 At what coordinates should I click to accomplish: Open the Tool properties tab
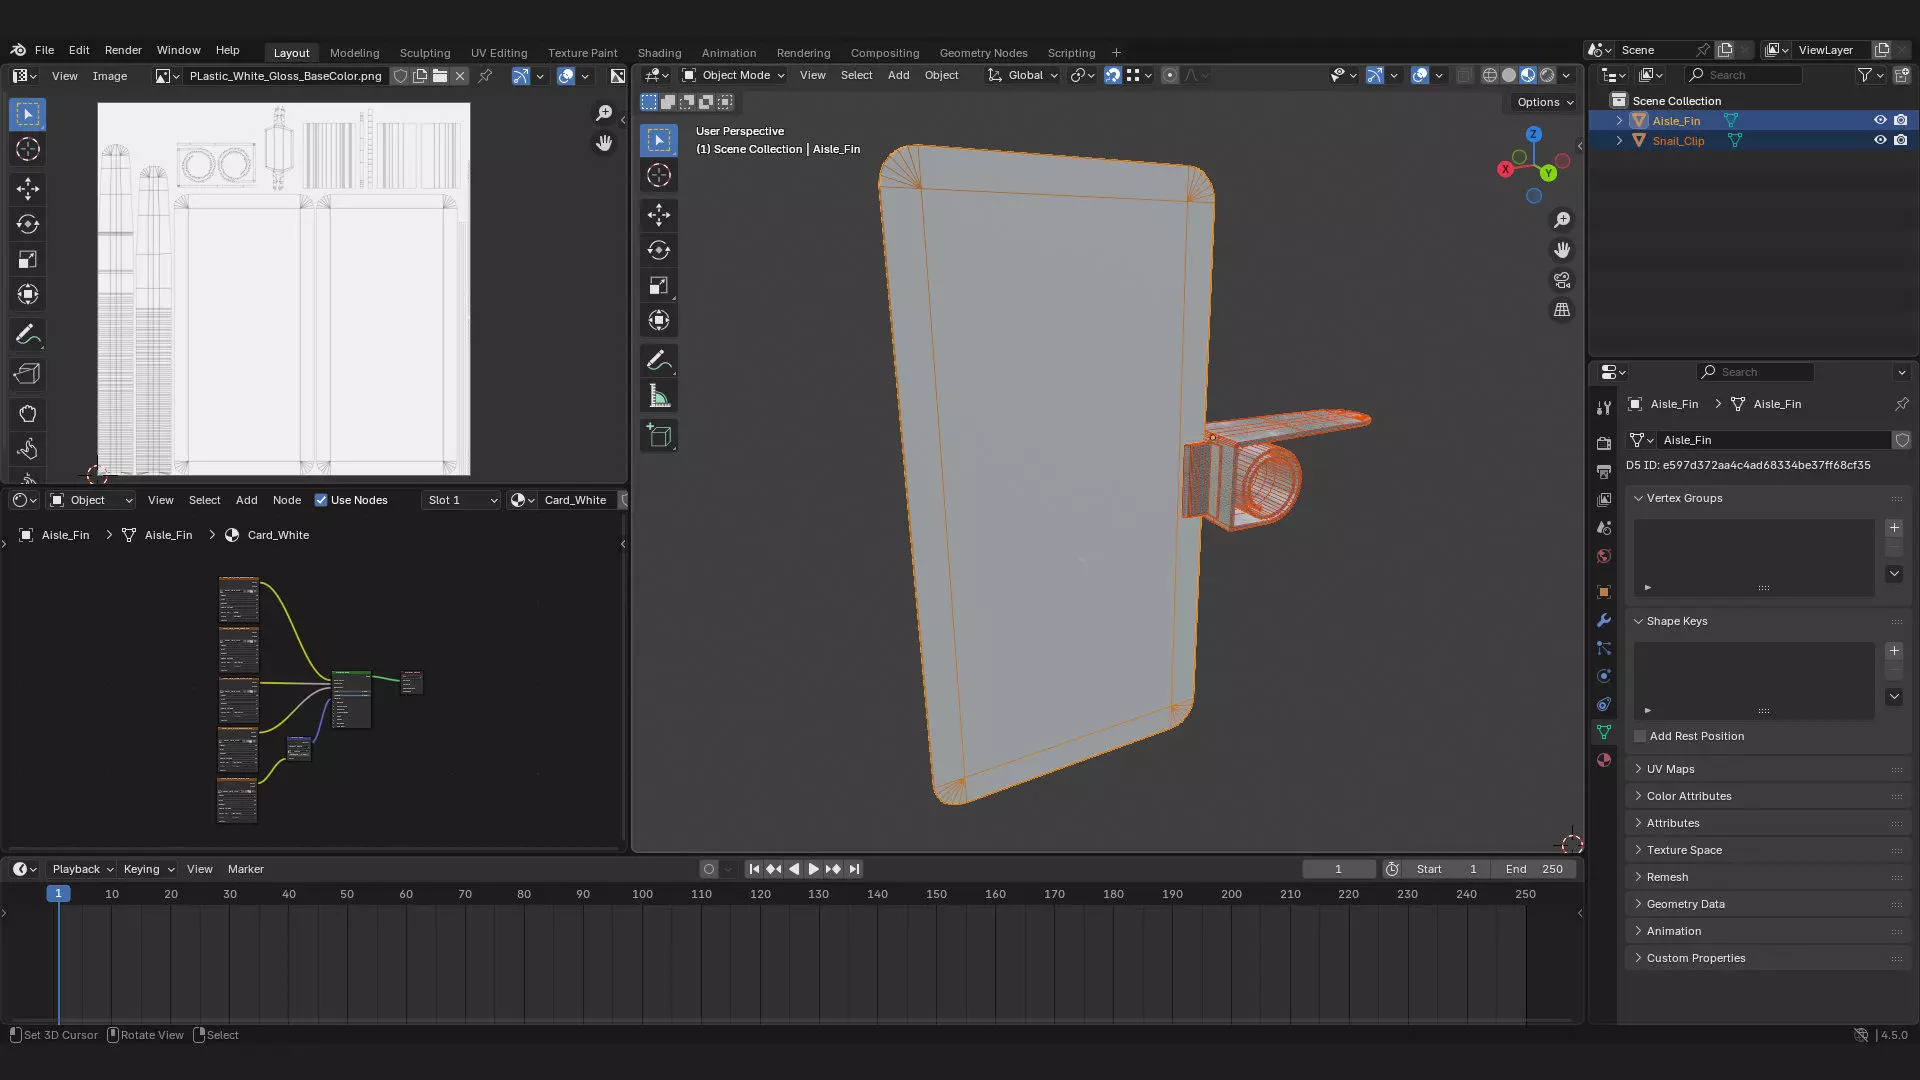coord(1604,407)
